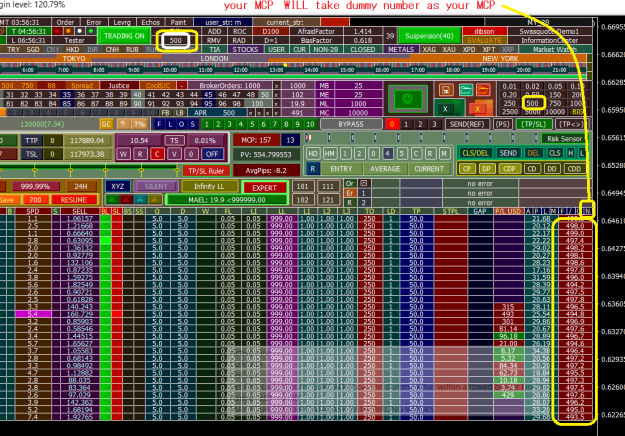Select the XAU symbol
Image resolution: width=625 pixels, height=436 pixels.
(449, 49)
